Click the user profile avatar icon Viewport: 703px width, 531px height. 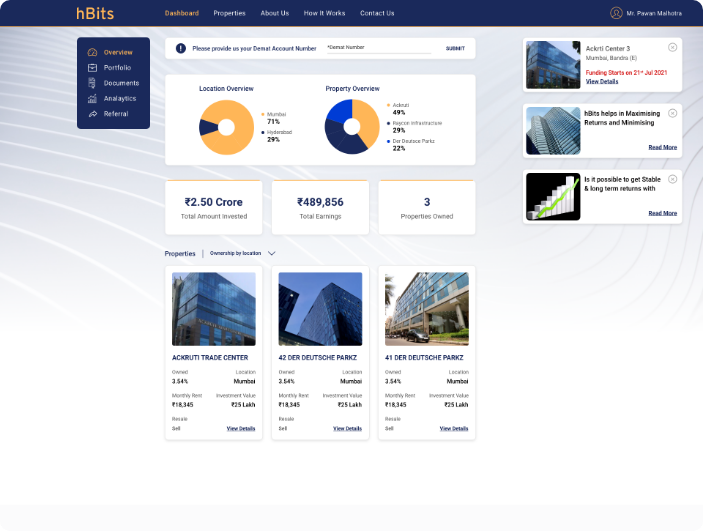[x=616, y=13]
